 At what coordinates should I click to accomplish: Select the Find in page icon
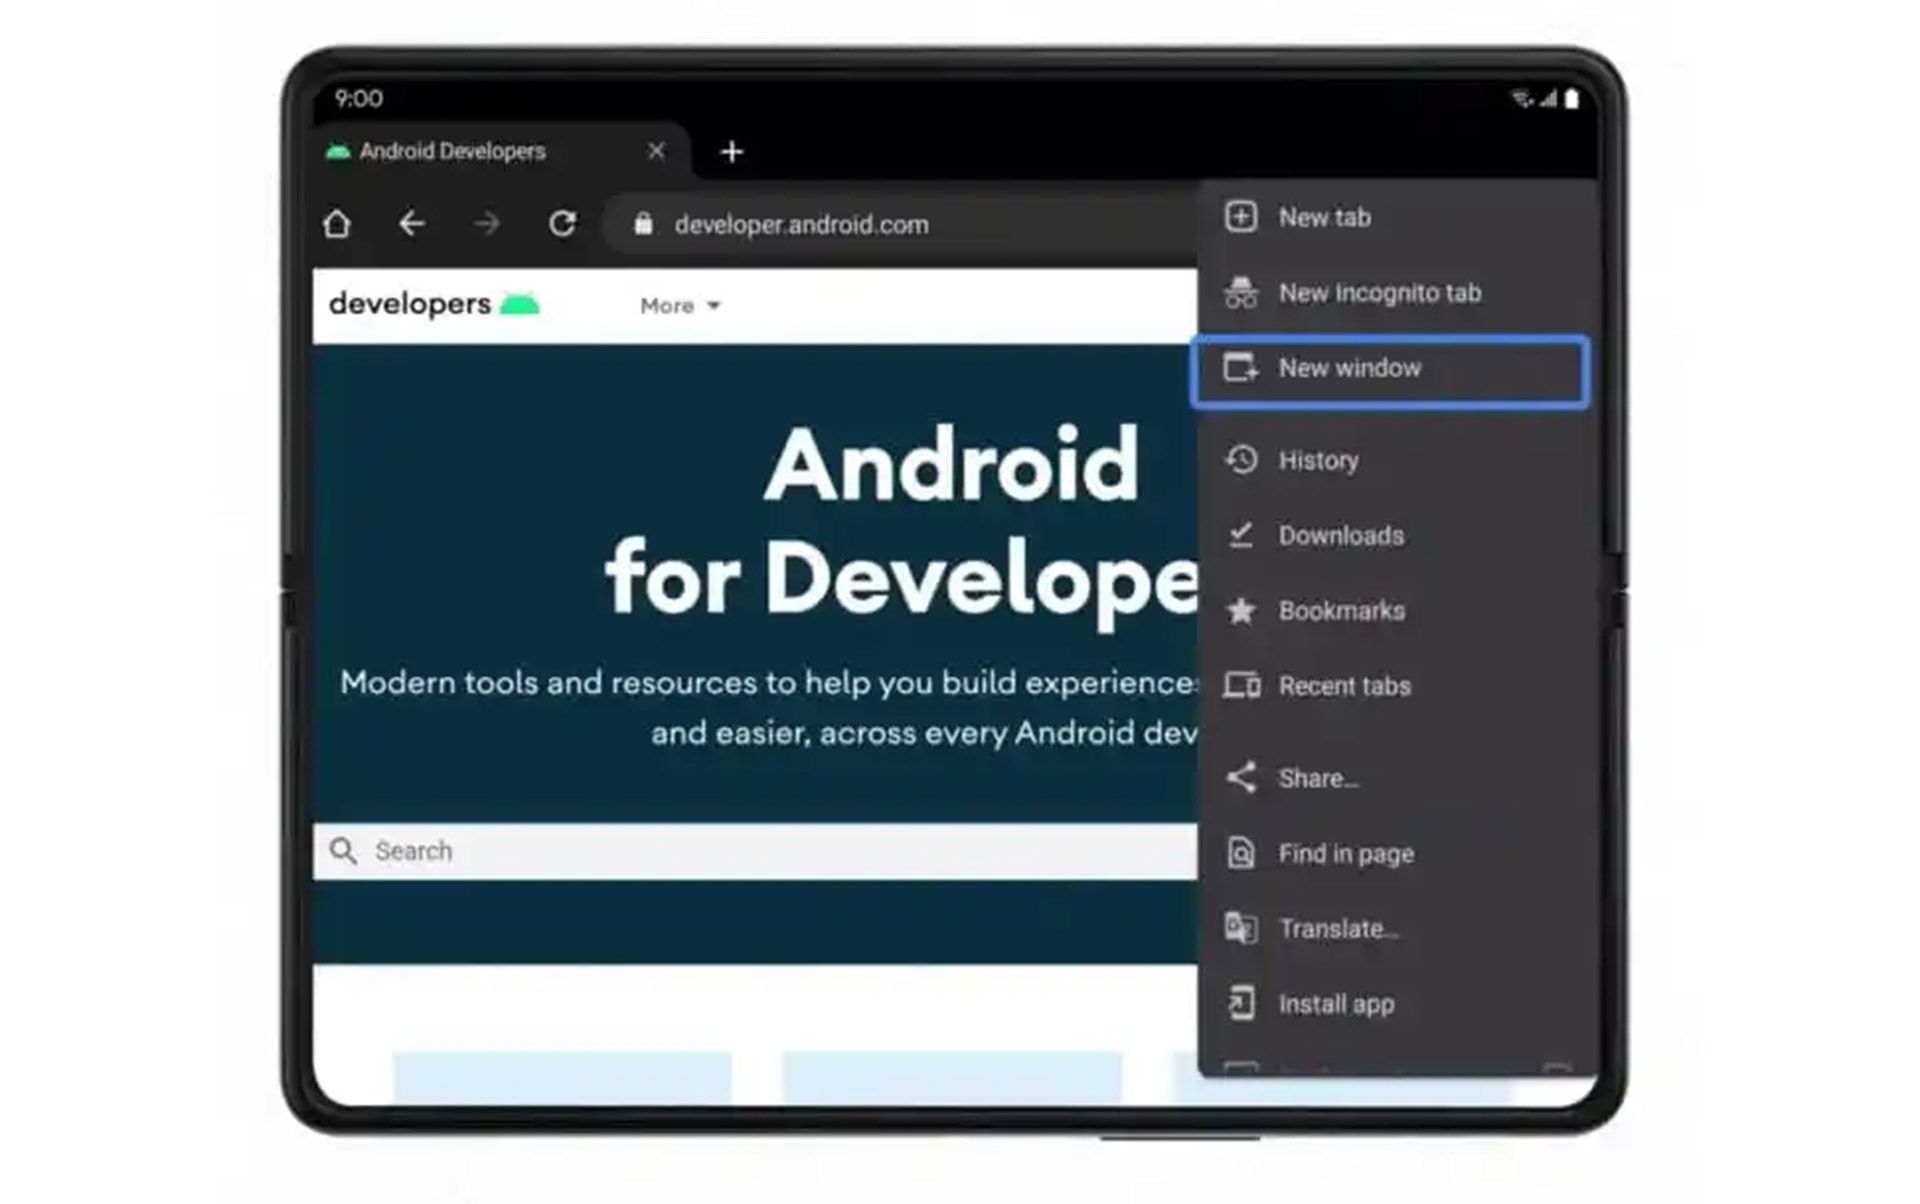1240,852
